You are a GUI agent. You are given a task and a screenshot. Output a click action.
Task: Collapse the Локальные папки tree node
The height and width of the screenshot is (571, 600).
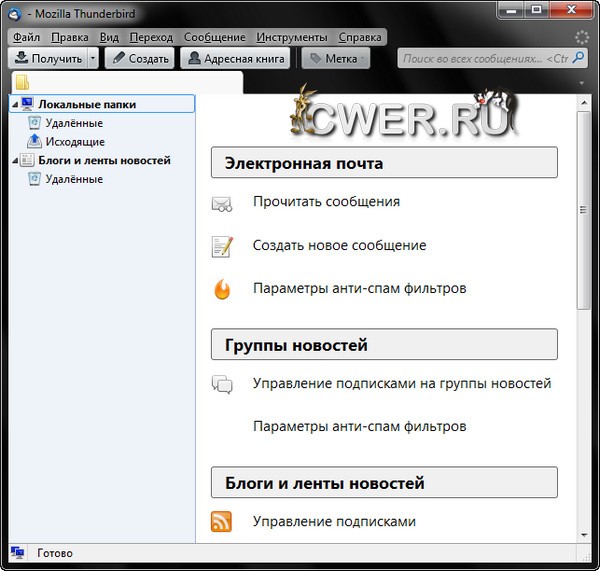pyautogui.click(x=14, y=105)
